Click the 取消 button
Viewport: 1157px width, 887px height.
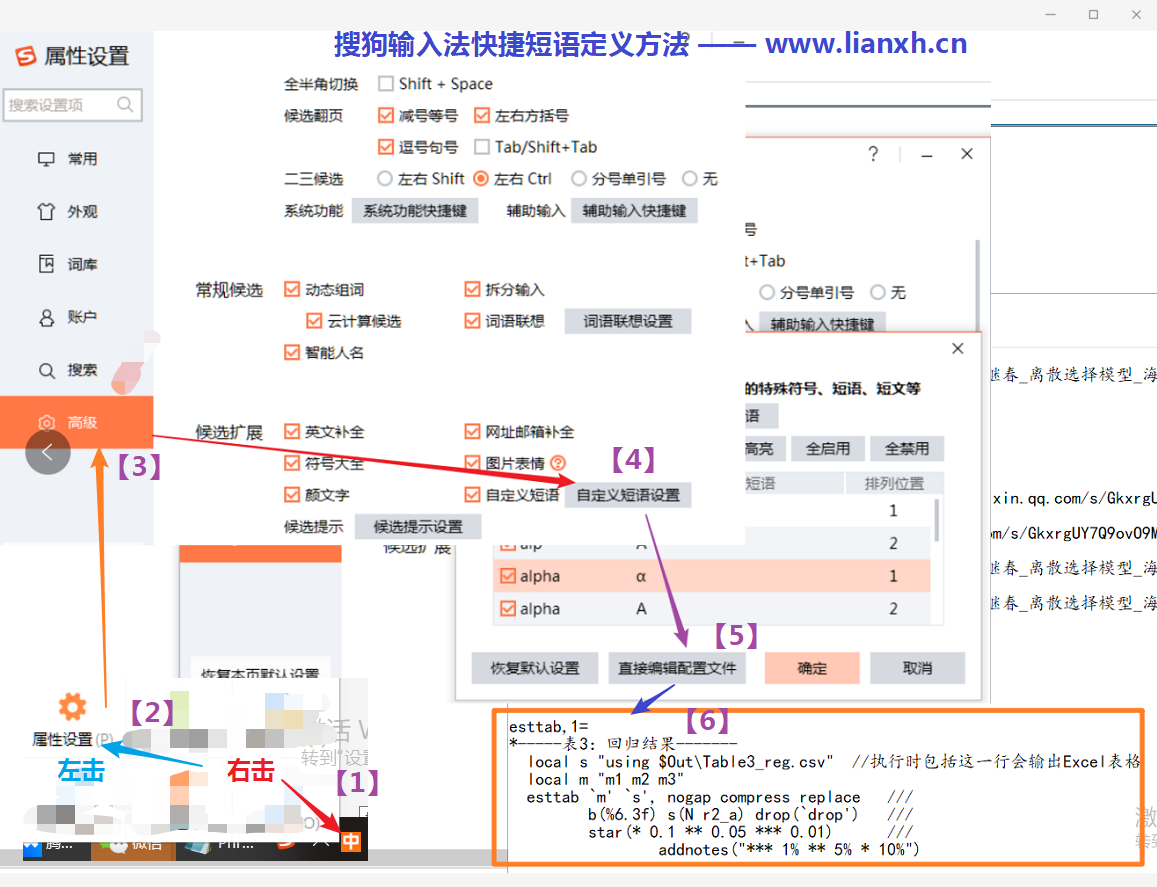pos(918,669)
